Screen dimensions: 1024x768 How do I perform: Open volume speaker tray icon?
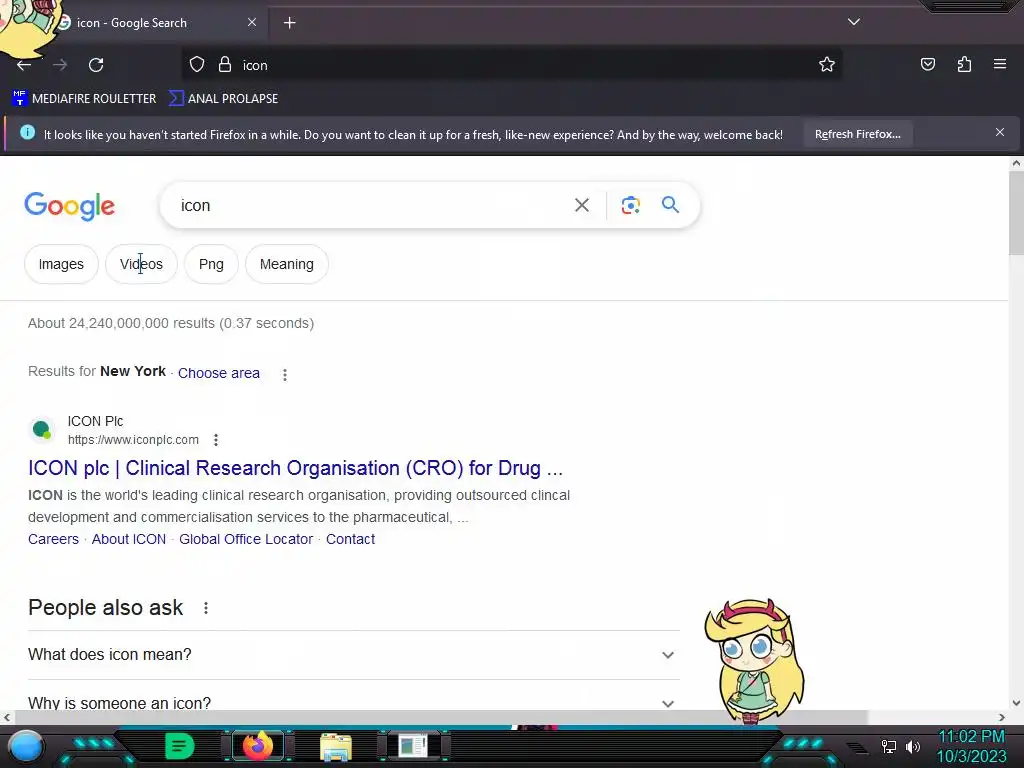coord(912,746)
